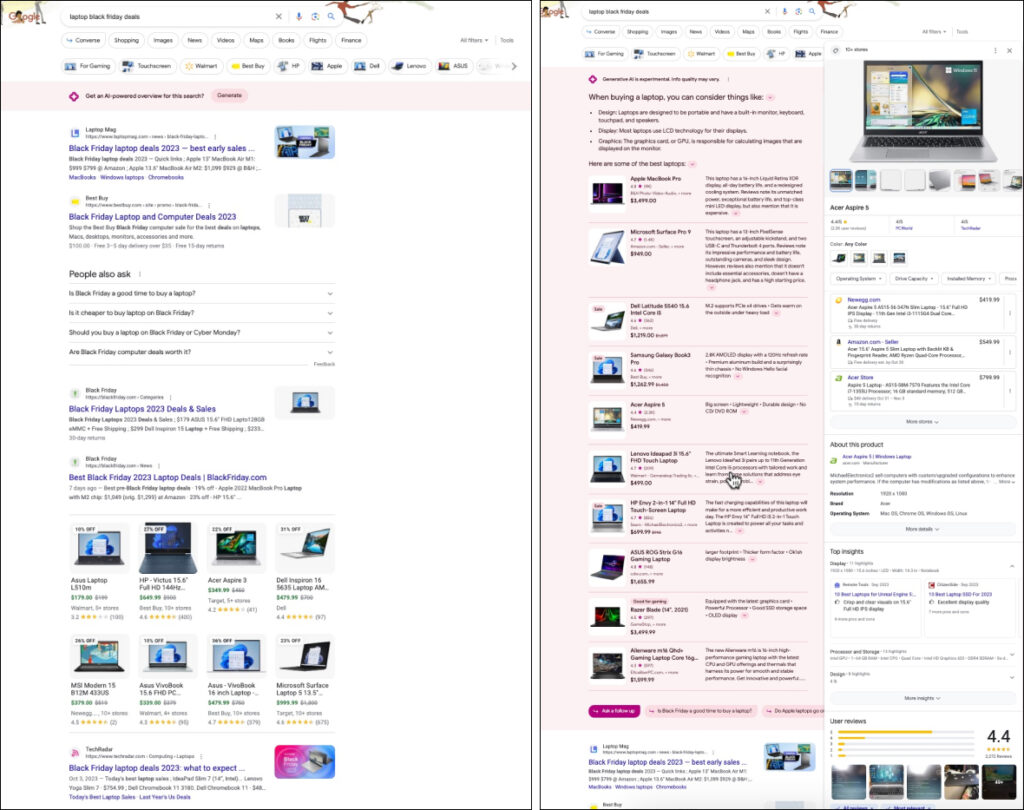Viewport: 1024px width, 810px height.
Task: Open Videos tab in right page
Action: [x=722, y=31]
